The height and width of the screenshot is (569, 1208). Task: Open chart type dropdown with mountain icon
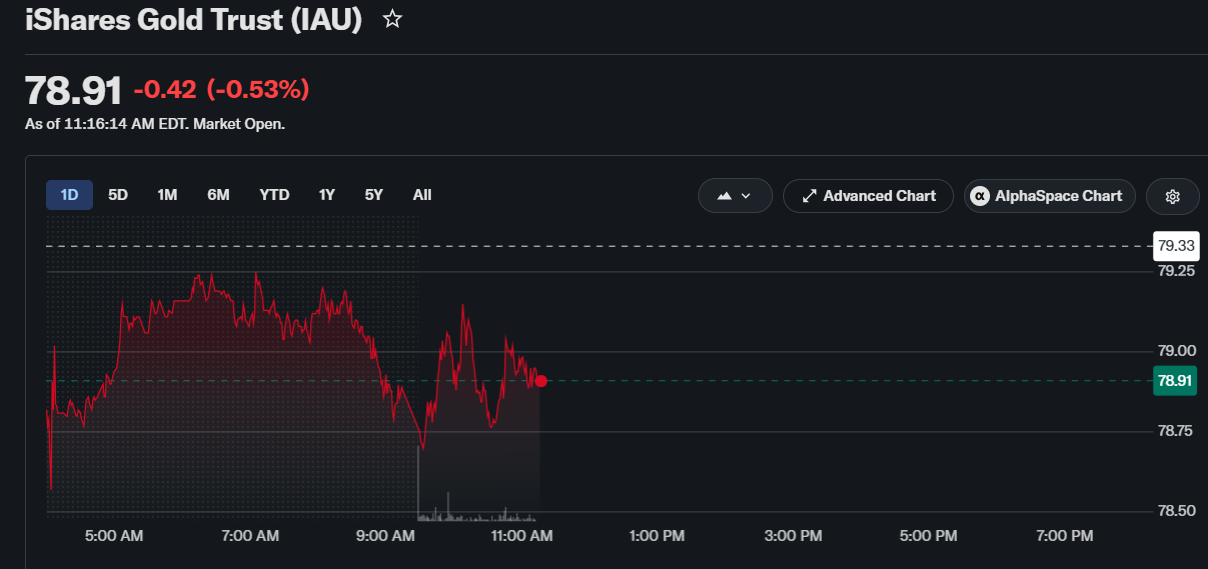(735, 196)
